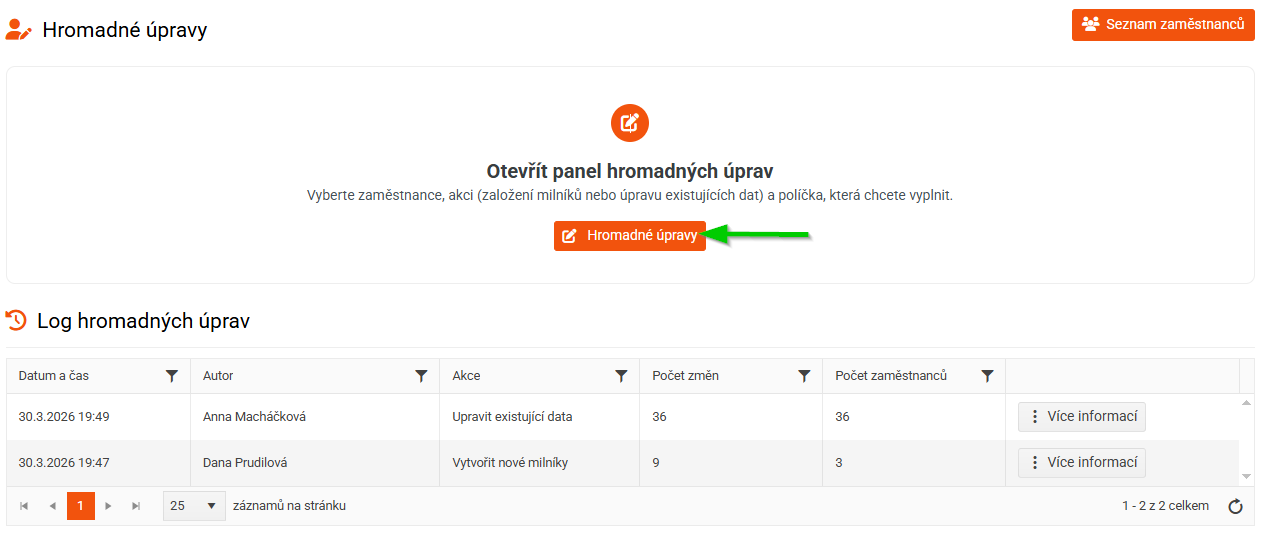Viewport: 1261px width, 533px height.
Task: Open Více informací for Anna Macháčková
Action: coord(1081,417)
